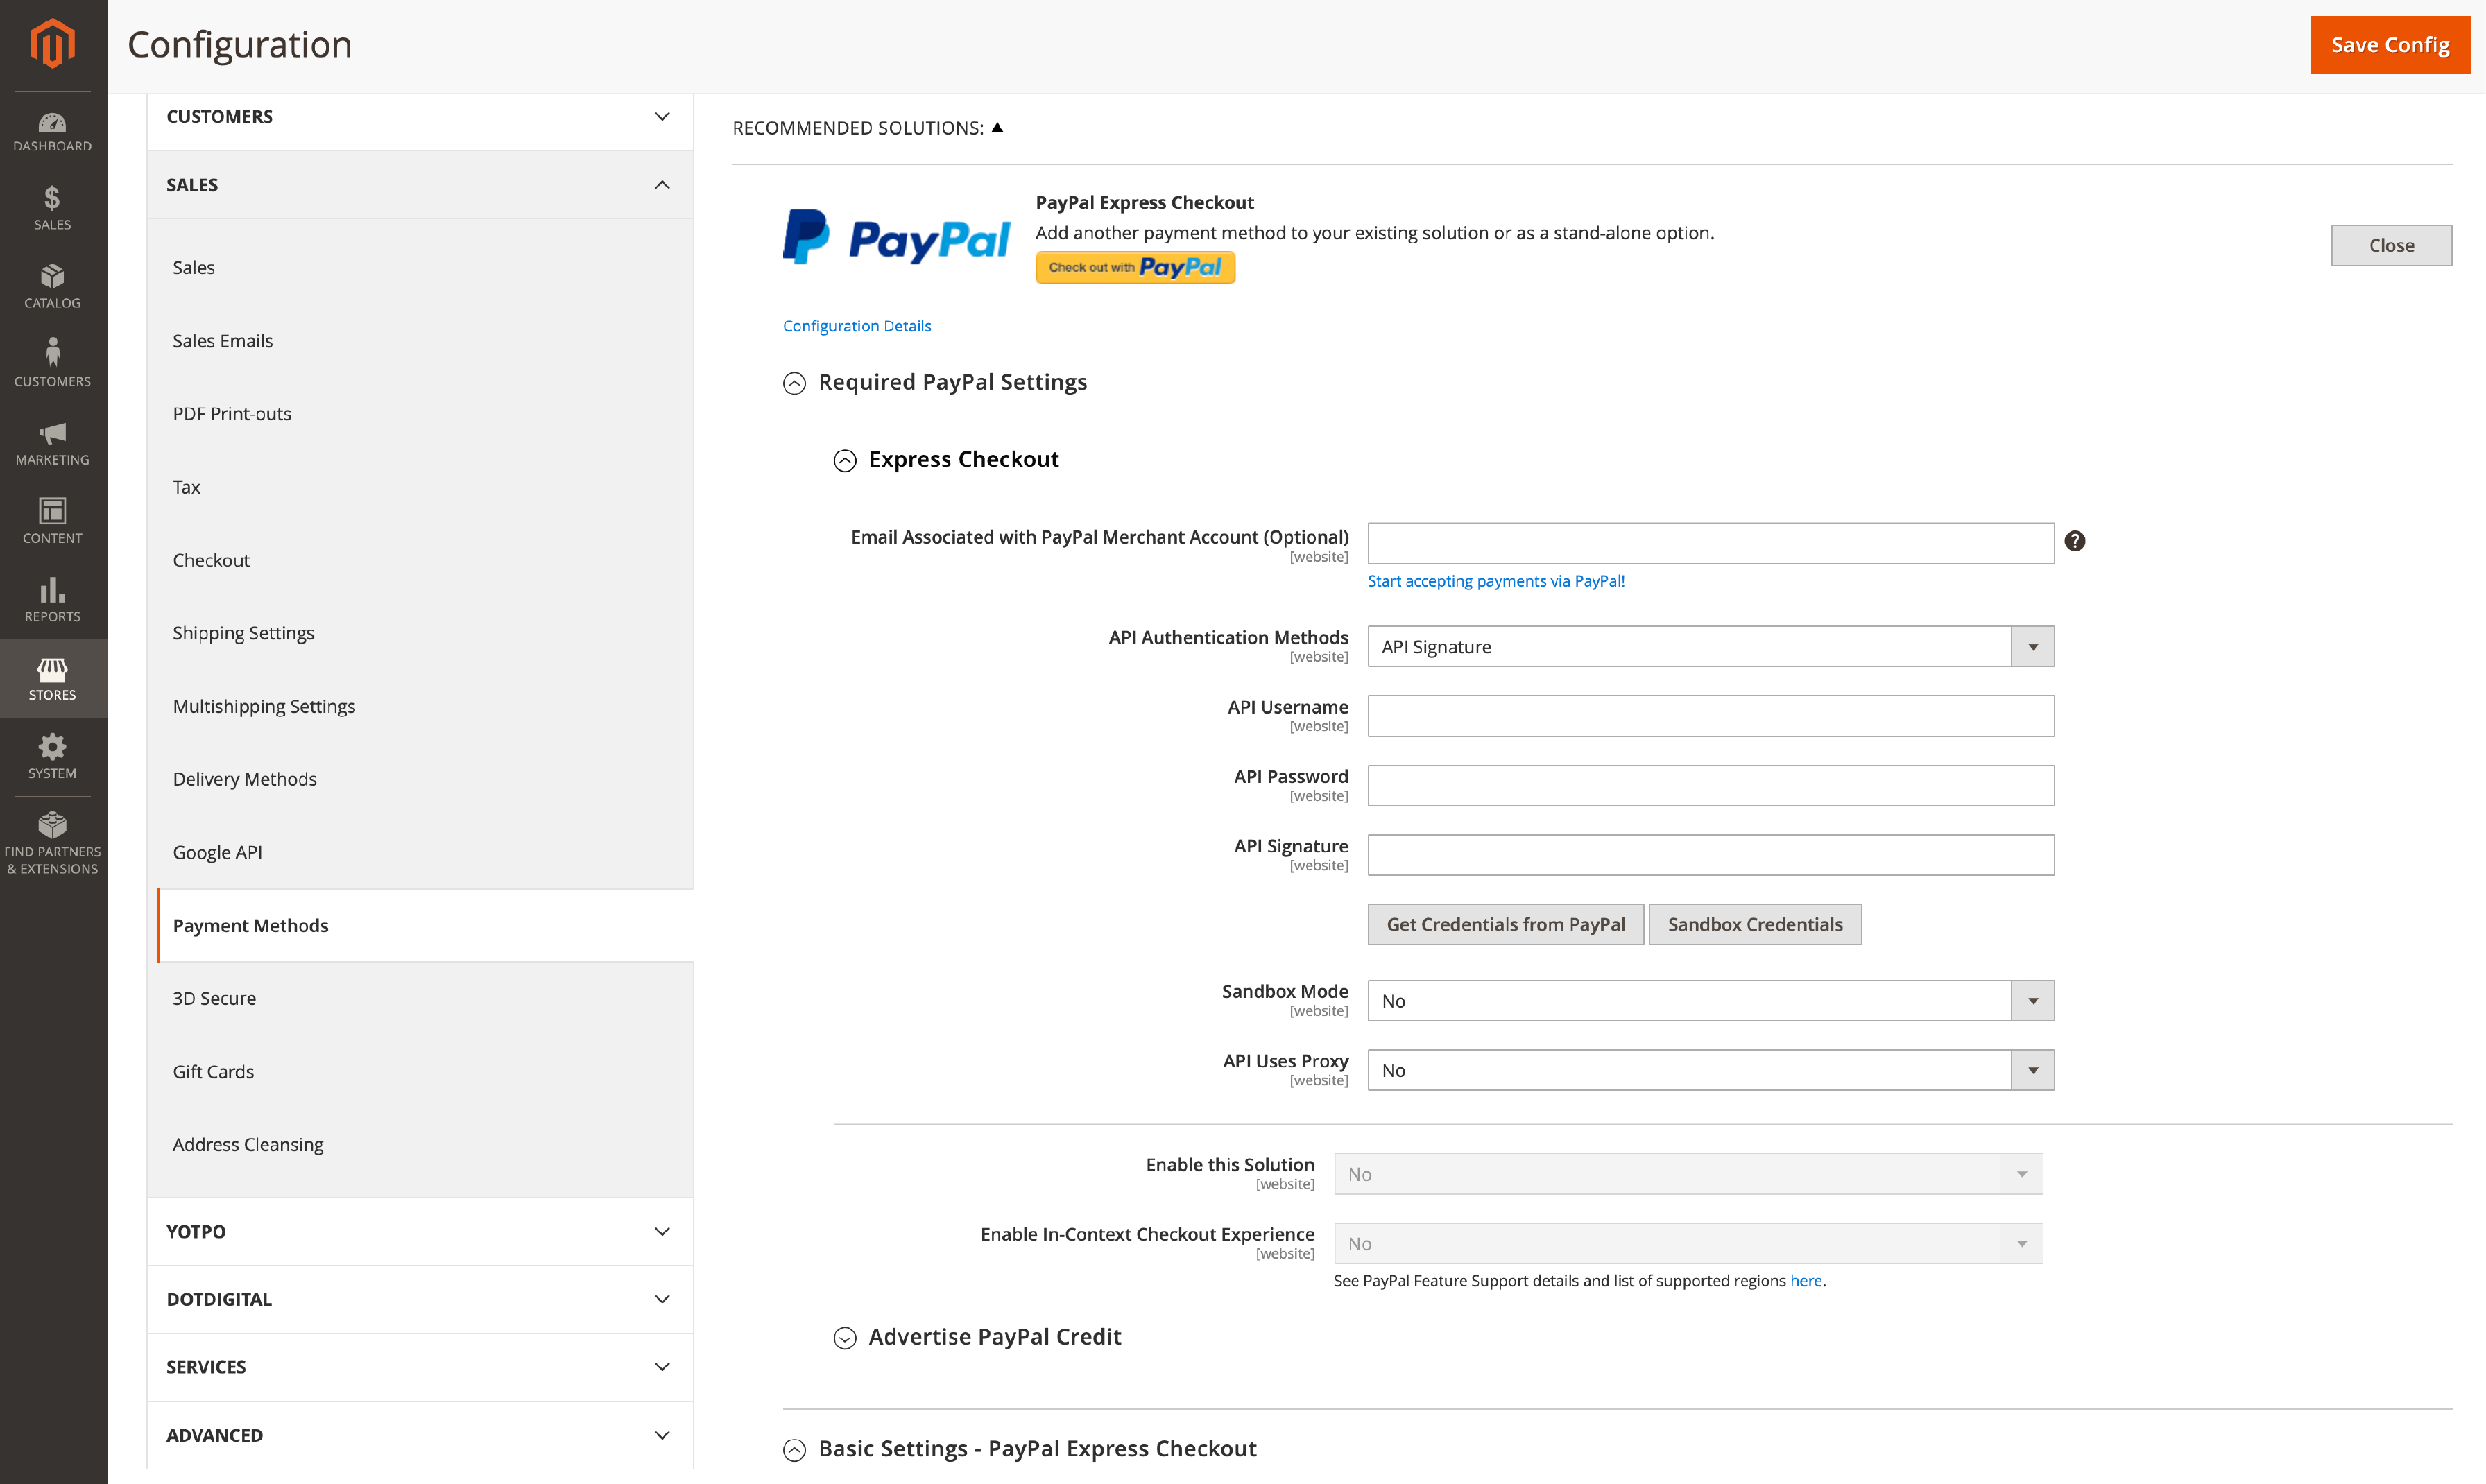Image resolution: width=2486 pixels, height=1484 pixels.
Task: Expand the CUSTOMERS configuration group
Action: [420, 117]
